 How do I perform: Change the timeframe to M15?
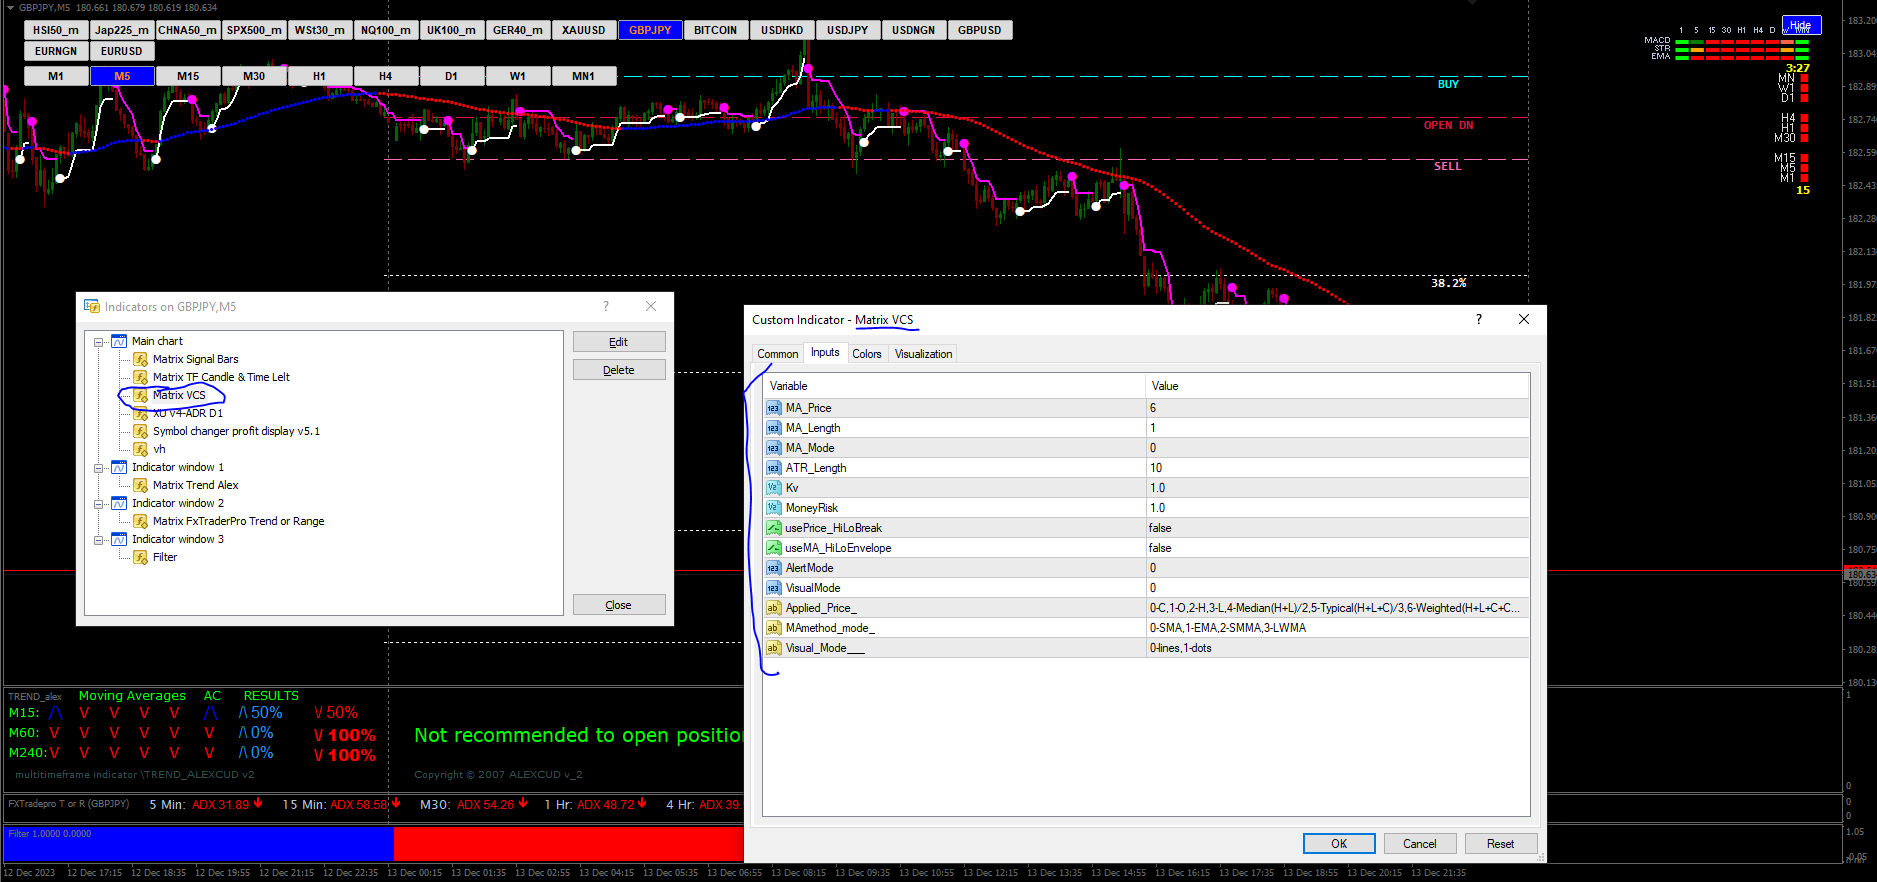tap(188, 76)
